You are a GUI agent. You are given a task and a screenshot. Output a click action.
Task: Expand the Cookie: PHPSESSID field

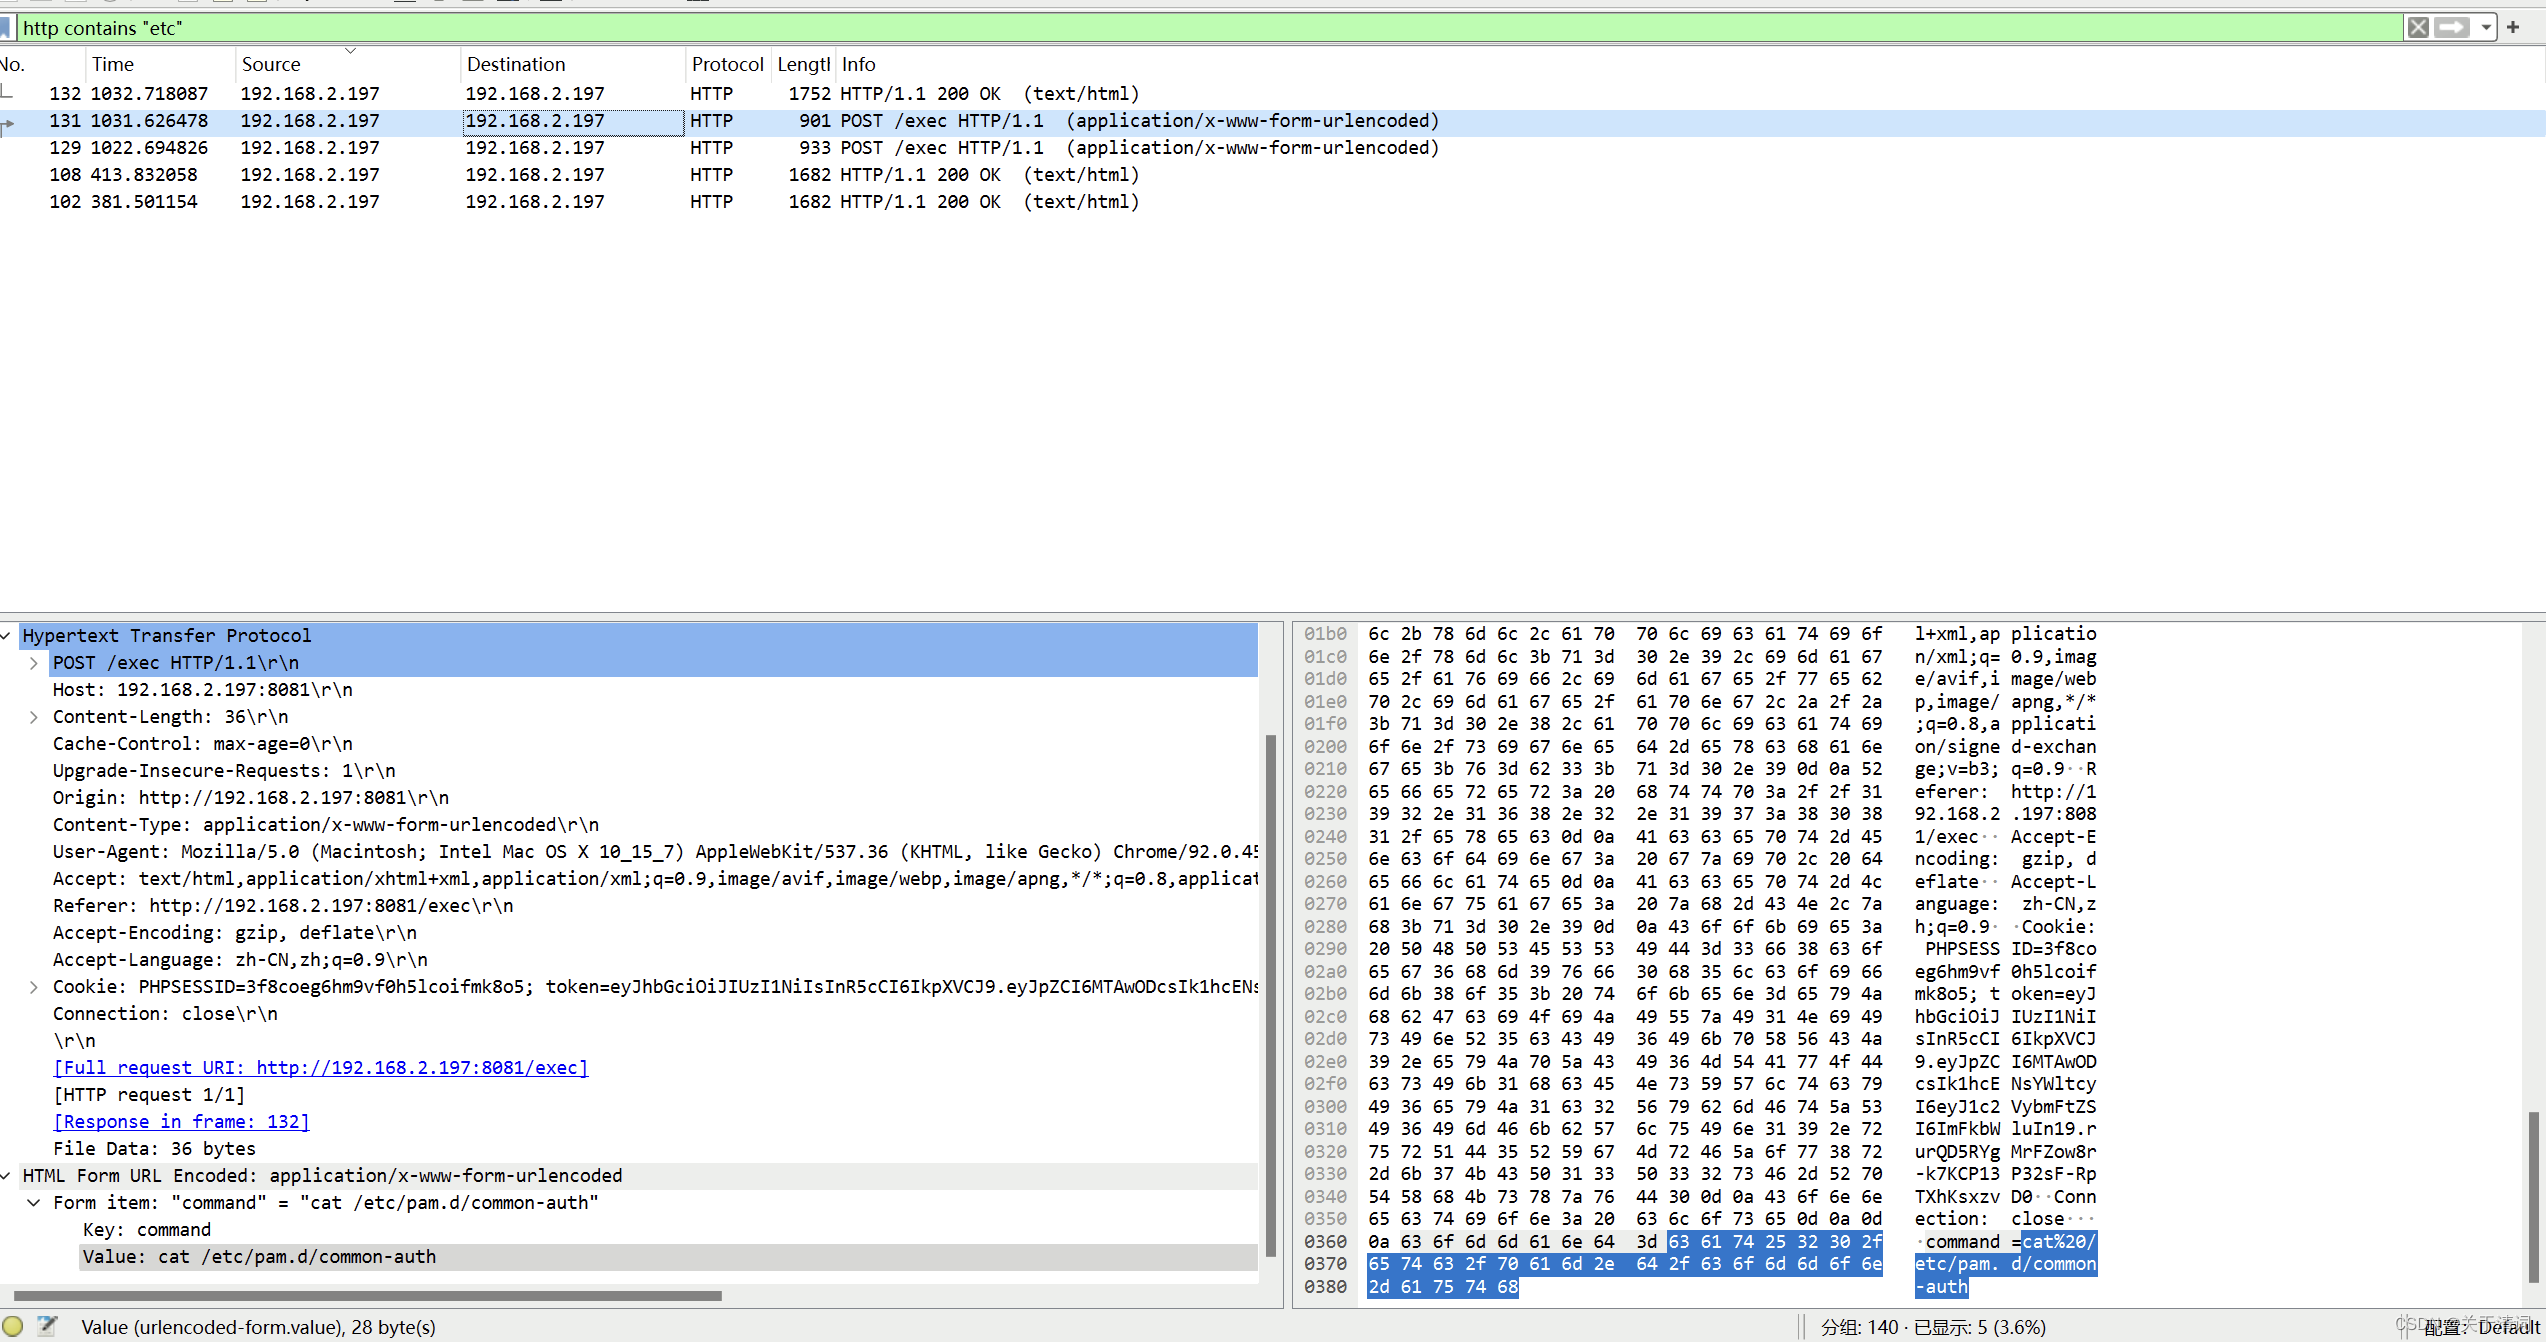34,986
